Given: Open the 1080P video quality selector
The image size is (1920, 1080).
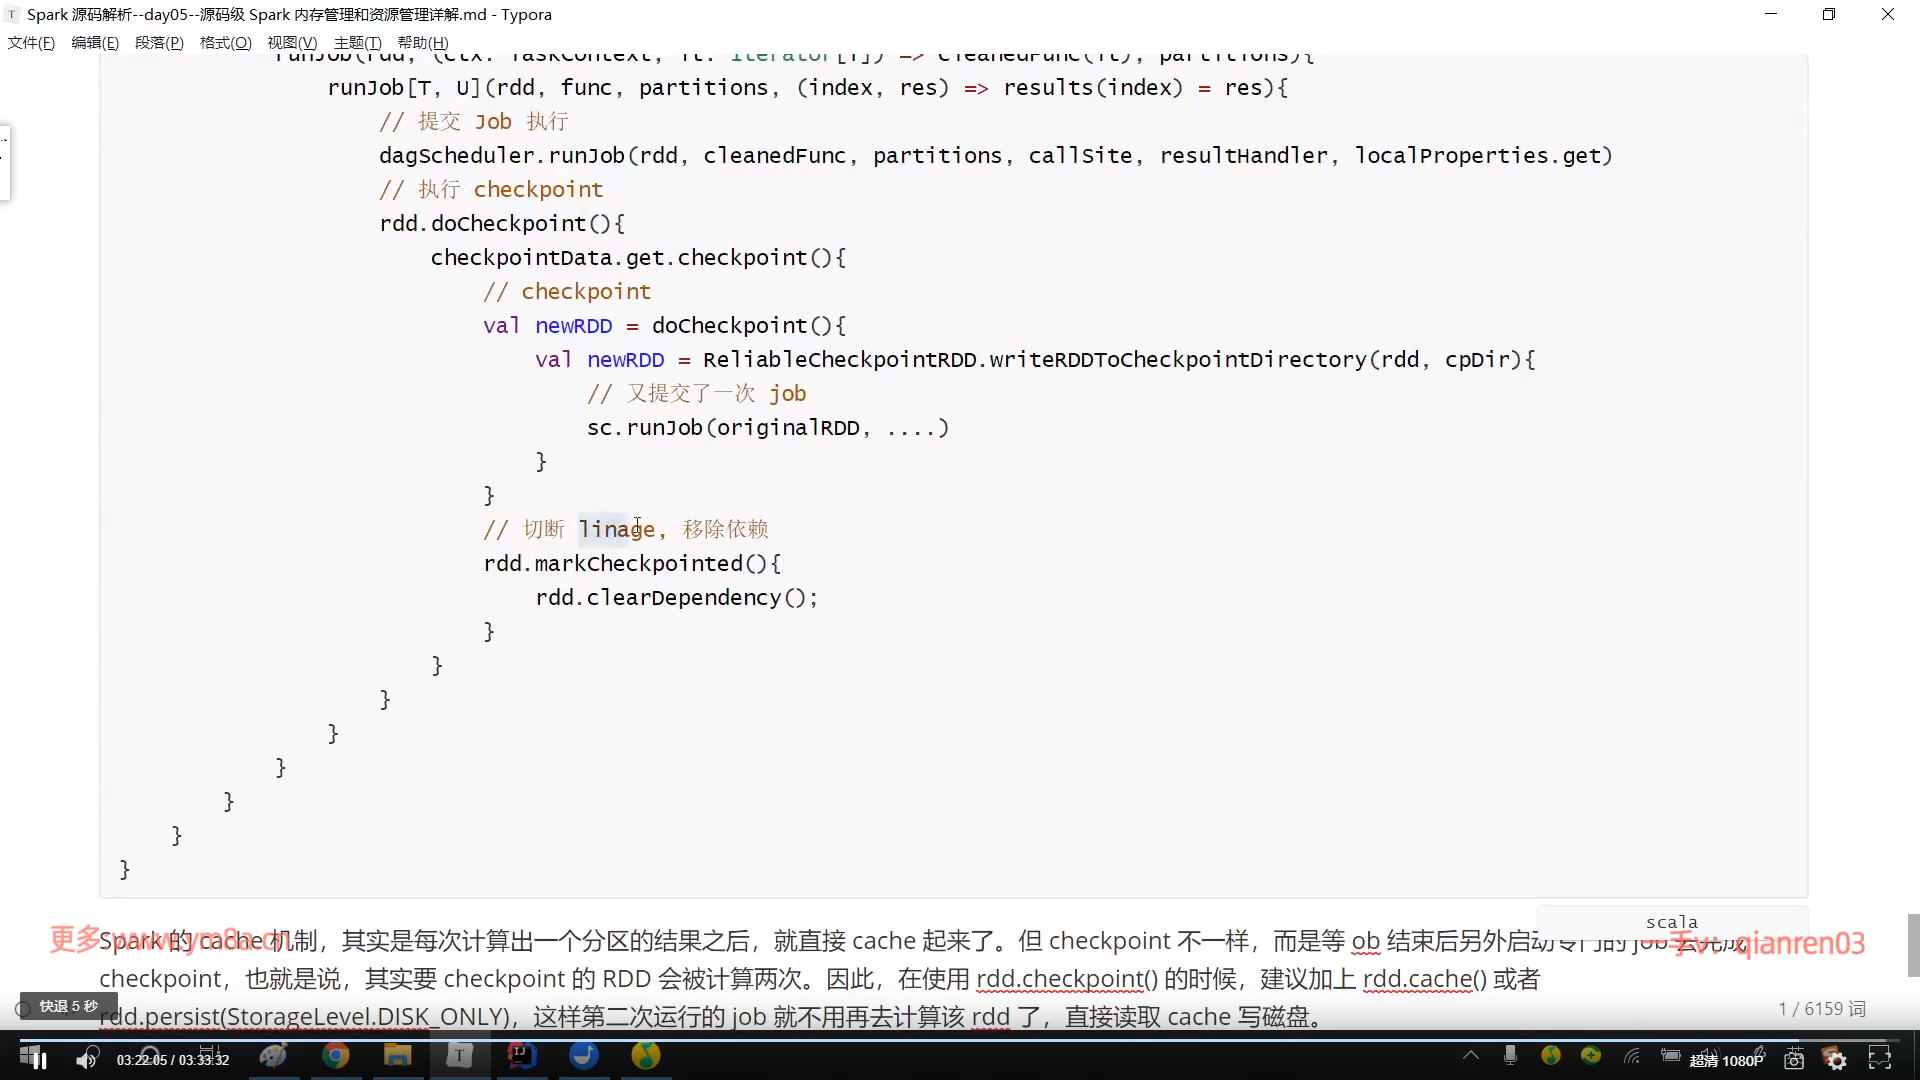Looking at the screenshot, I should [x=1727, y=1061].
